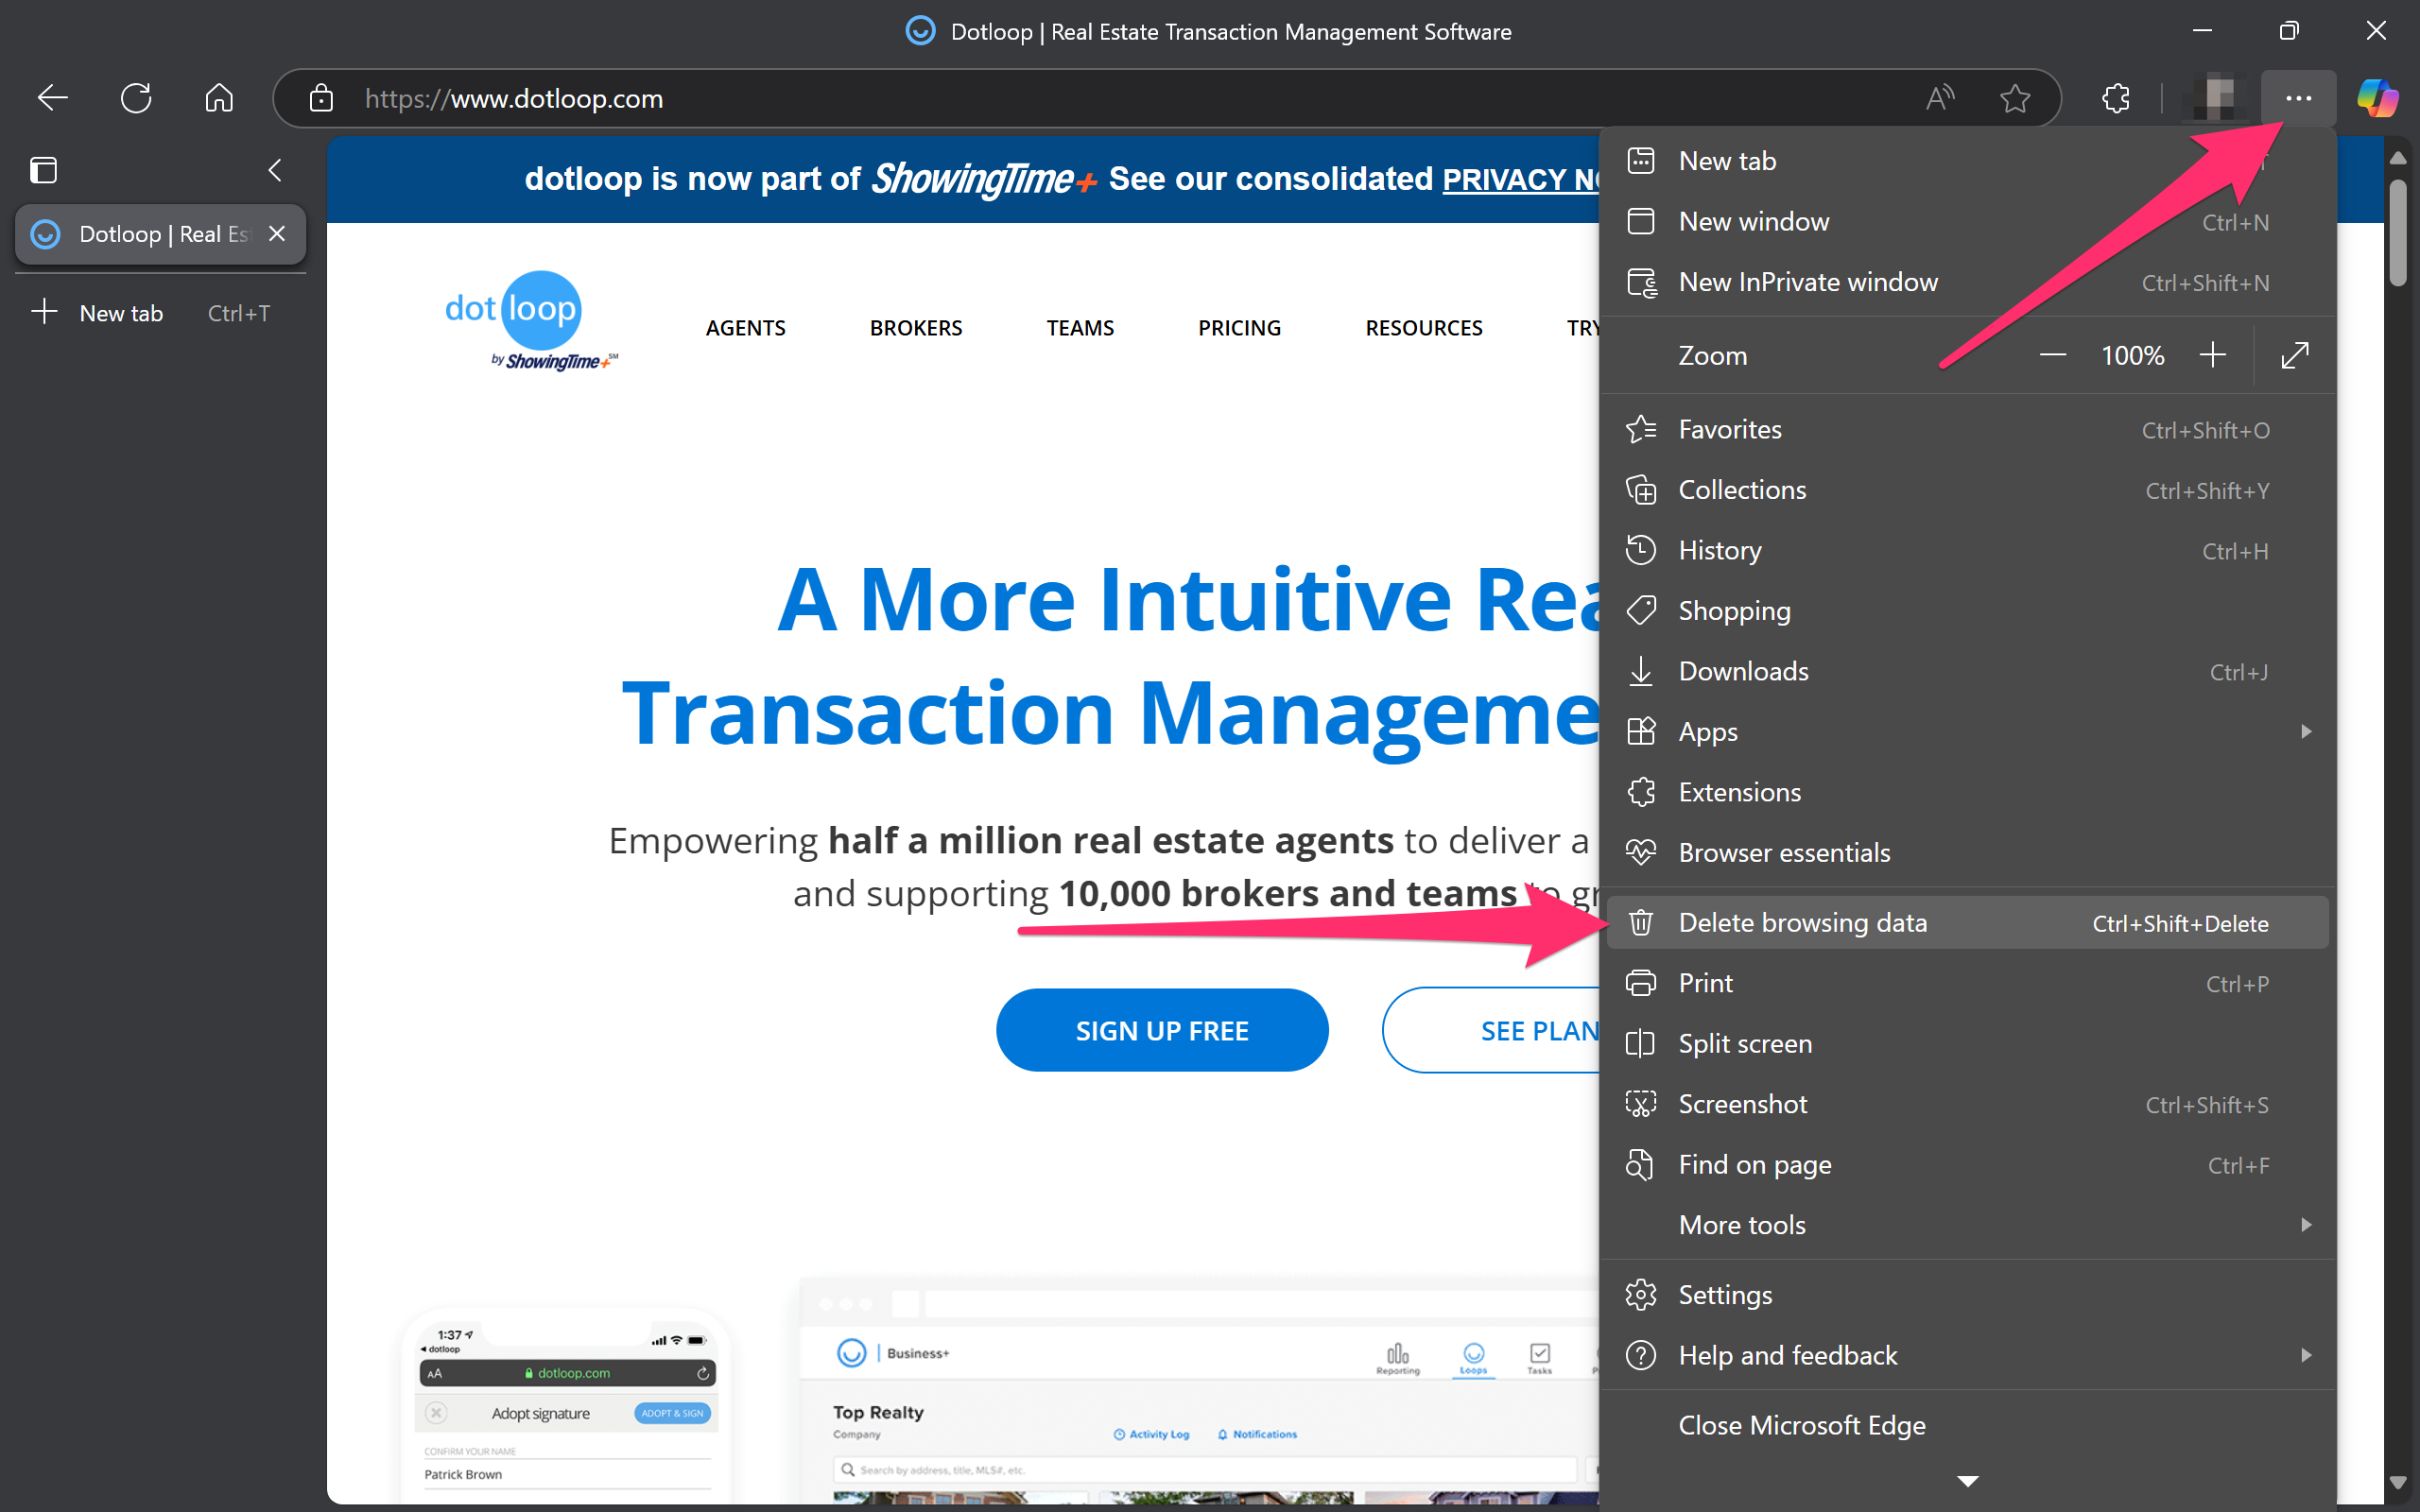Go to the home page icon
This screenshot has height=1512, width=2420.
(x=219, y=98)
